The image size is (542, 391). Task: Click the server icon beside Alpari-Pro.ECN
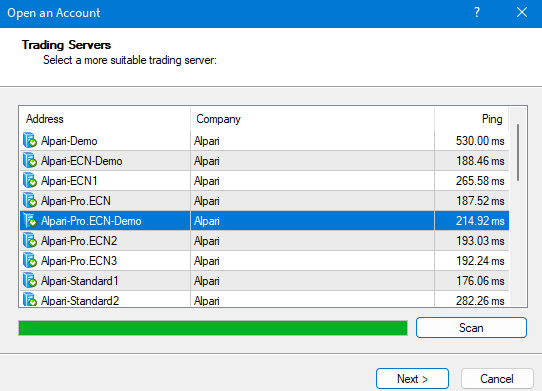pos(30,201)
